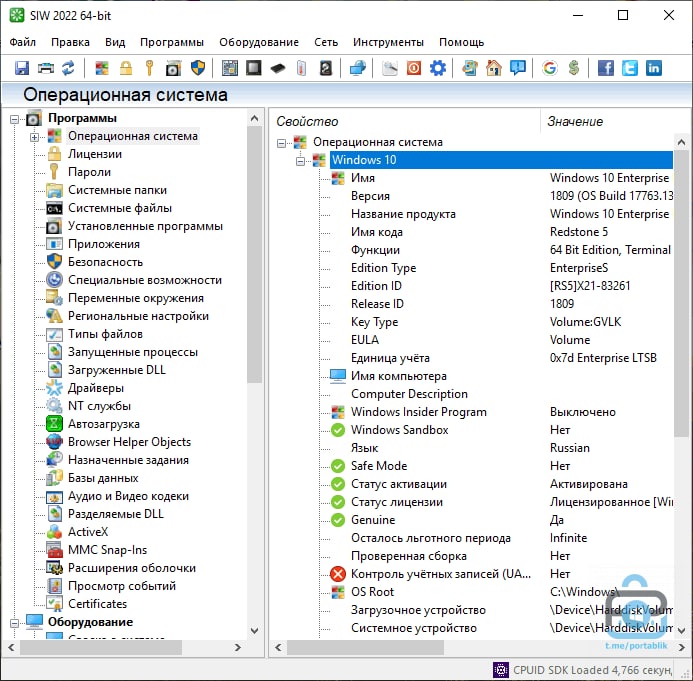Click the LinkedIn toolbar icon

point(654,68)
